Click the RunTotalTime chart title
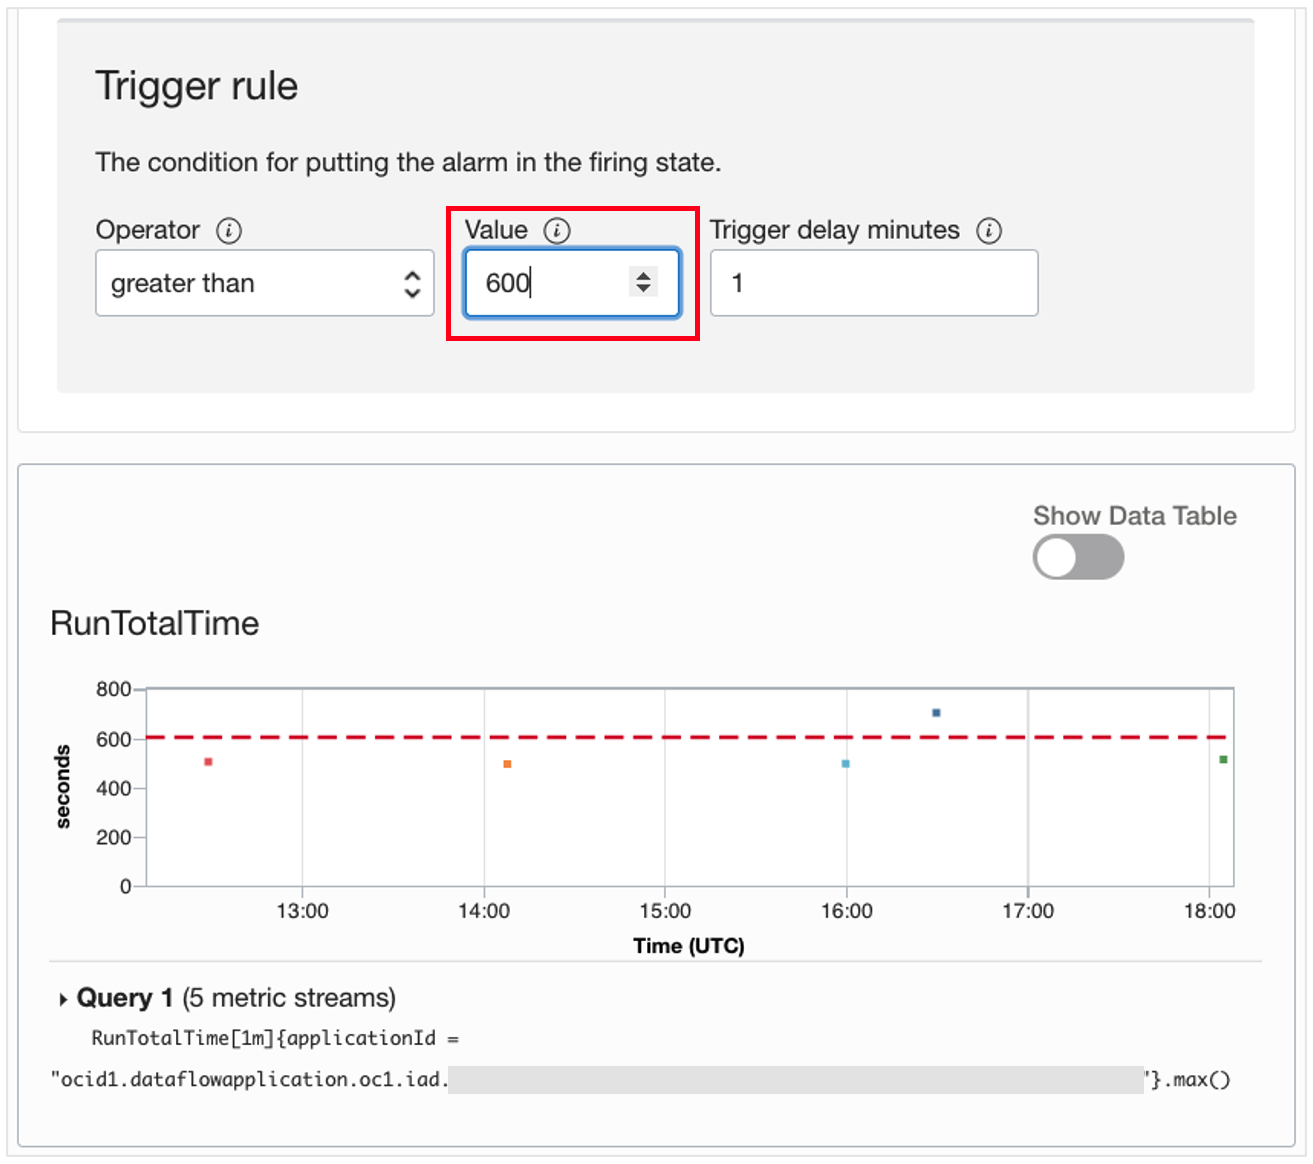Screen dimensions: 1313x1164 click(x=155, y=624)
